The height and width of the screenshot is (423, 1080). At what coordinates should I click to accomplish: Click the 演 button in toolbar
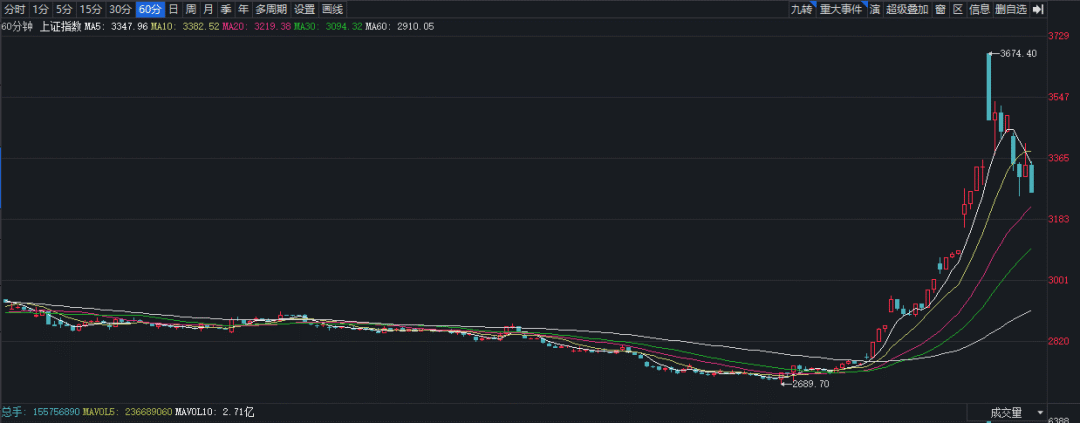pyautogui.click(x=874, y=9)
